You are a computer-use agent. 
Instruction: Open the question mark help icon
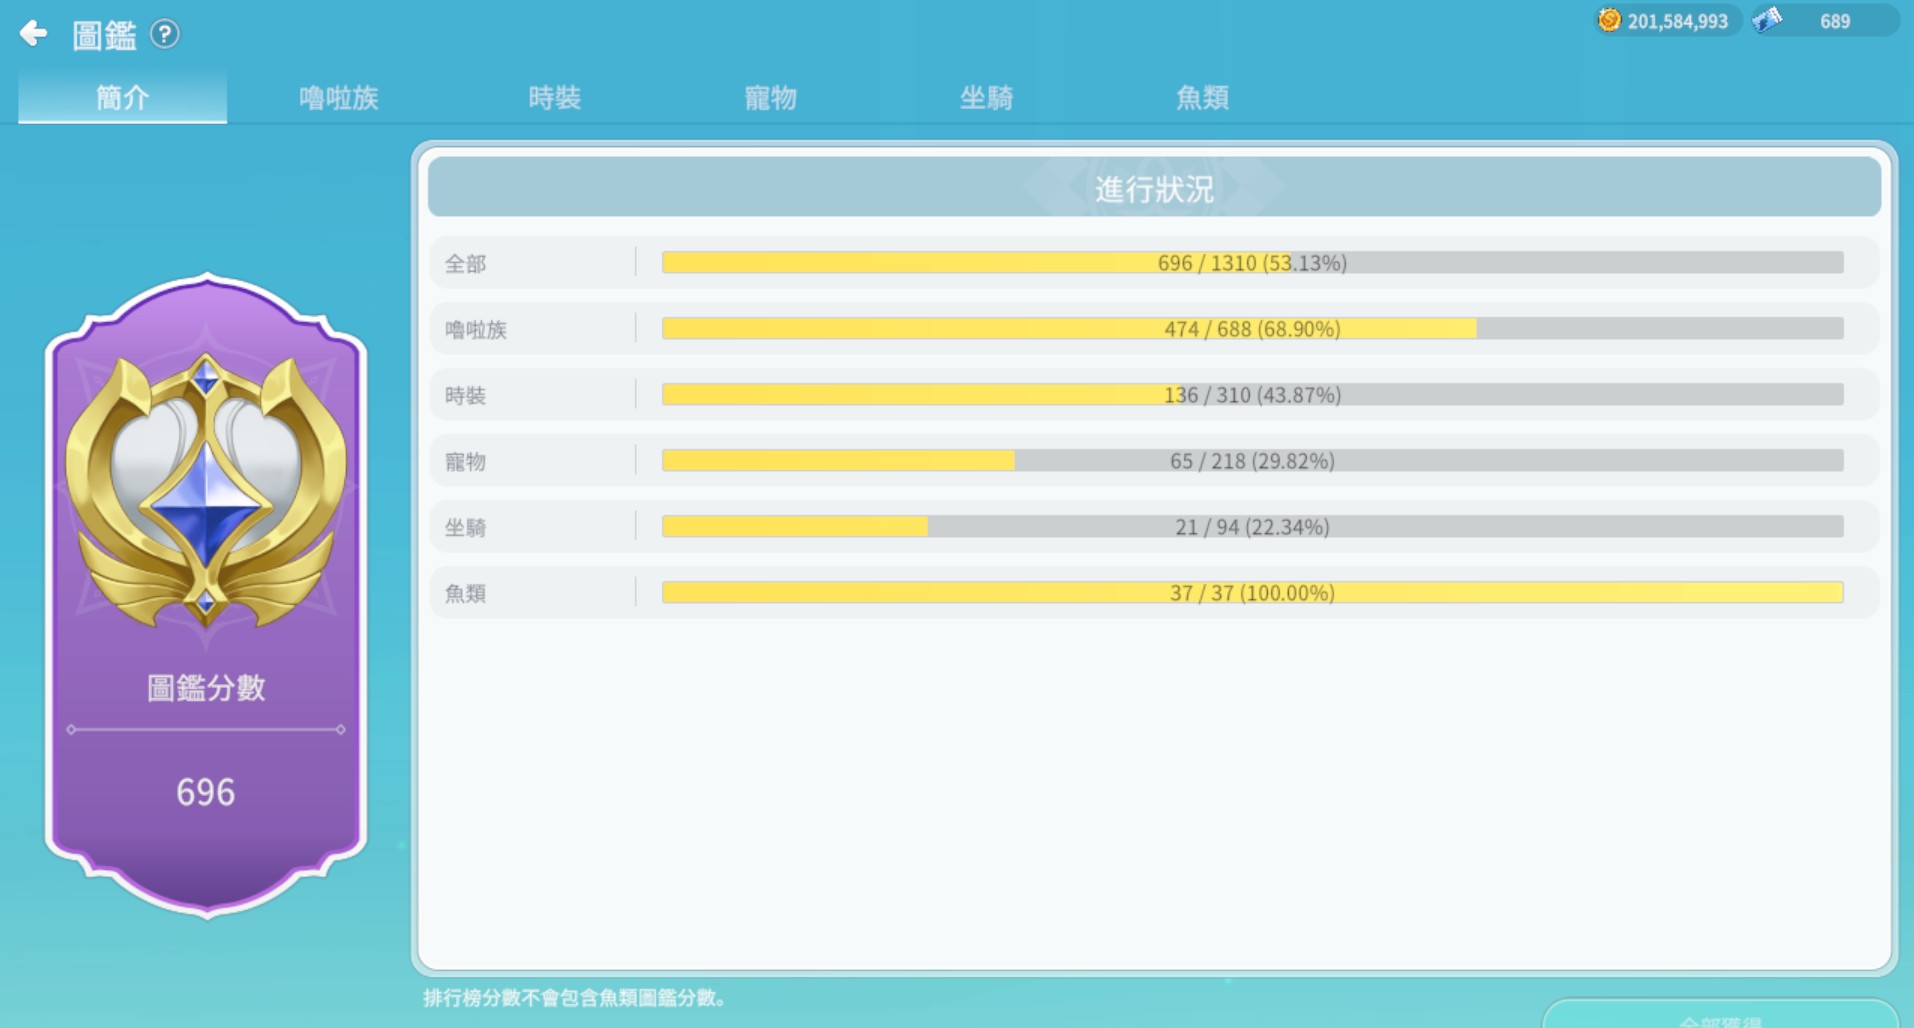coord(165,34)
